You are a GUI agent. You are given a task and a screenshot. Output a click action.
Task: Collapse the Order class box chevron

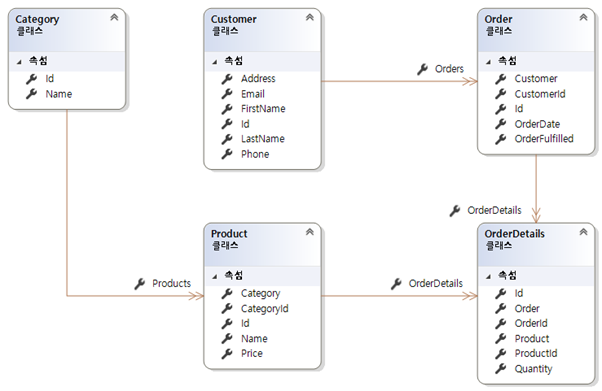pos(584,17)
